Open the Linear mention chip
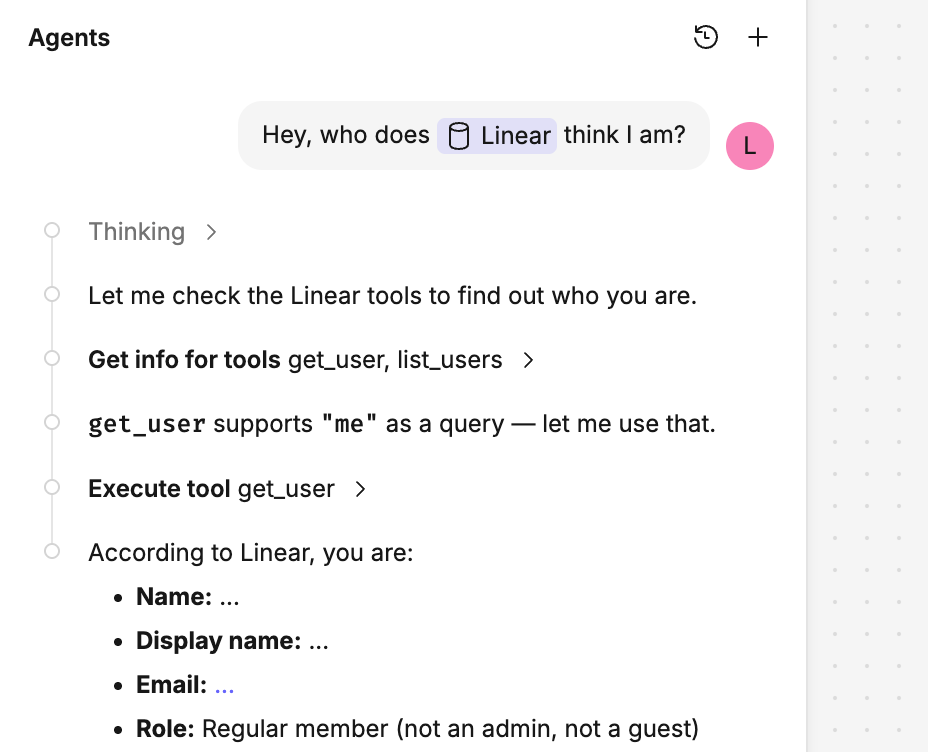 497,135
